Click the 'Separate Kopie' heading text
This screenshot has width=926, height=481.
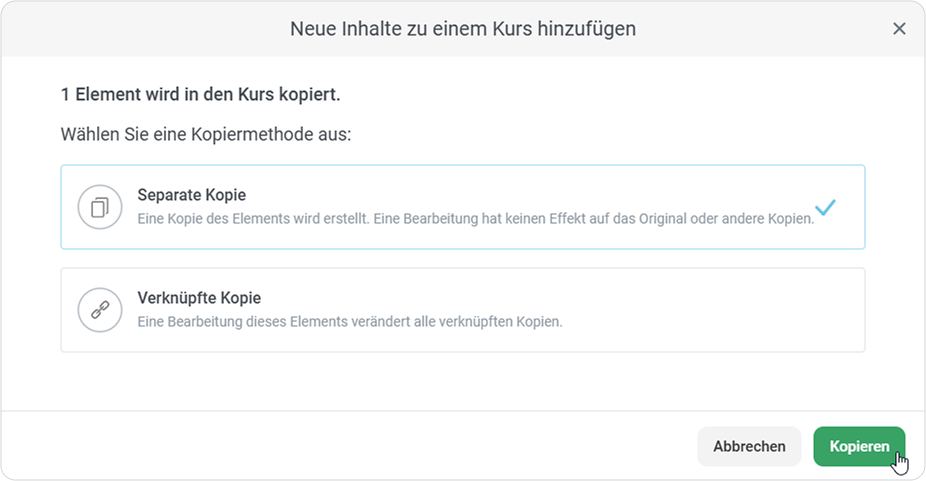[191, 195]
